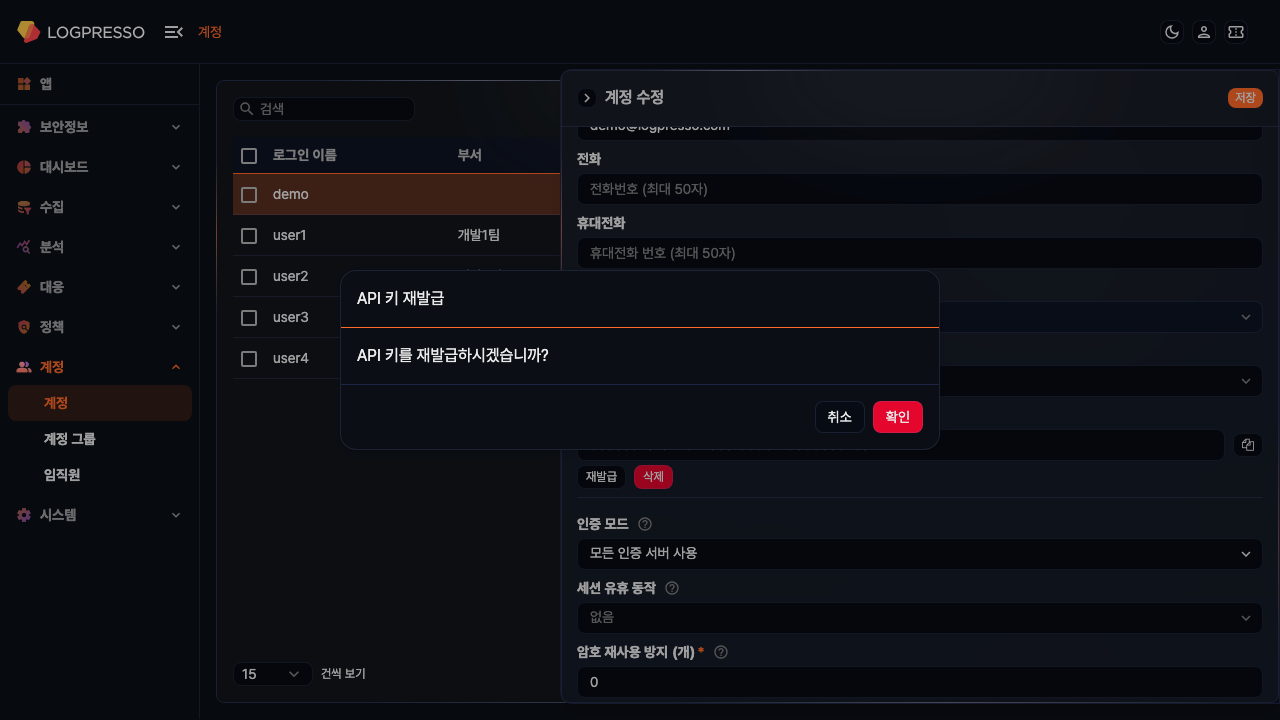Select the header checkbox above the account list
The height and width of the screenshot is (720, 1280).
pyautogui.click(x=248, y=155)
